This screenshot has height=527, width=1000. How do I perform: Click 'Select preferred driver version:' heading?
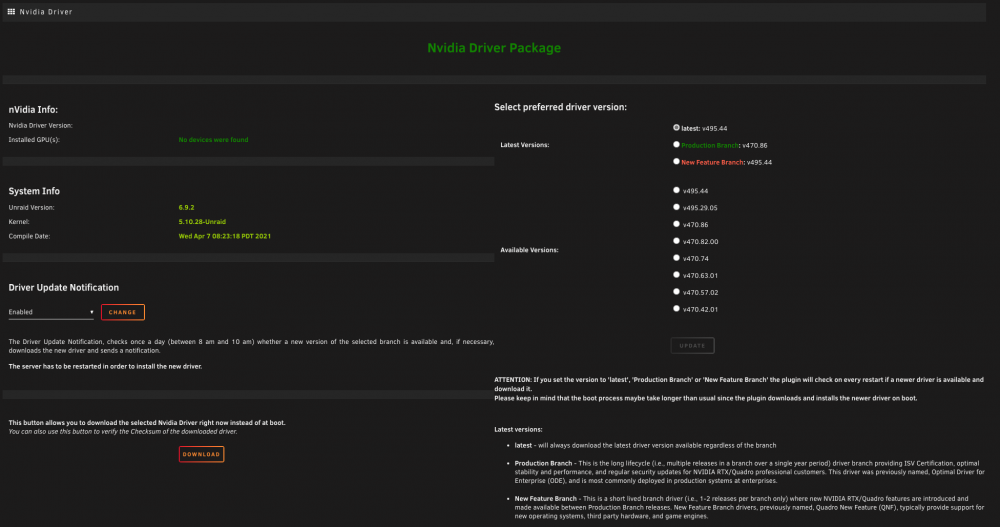[561, 107]
